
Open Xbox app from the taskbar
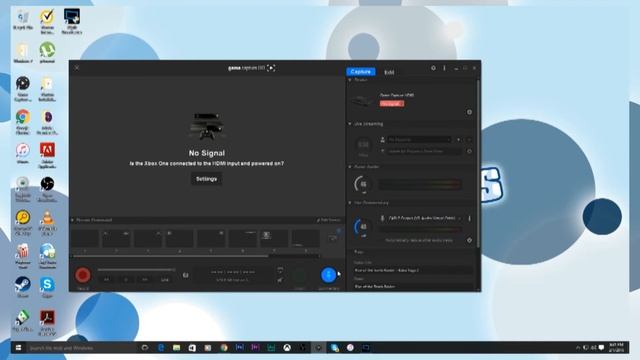point(287,348)
